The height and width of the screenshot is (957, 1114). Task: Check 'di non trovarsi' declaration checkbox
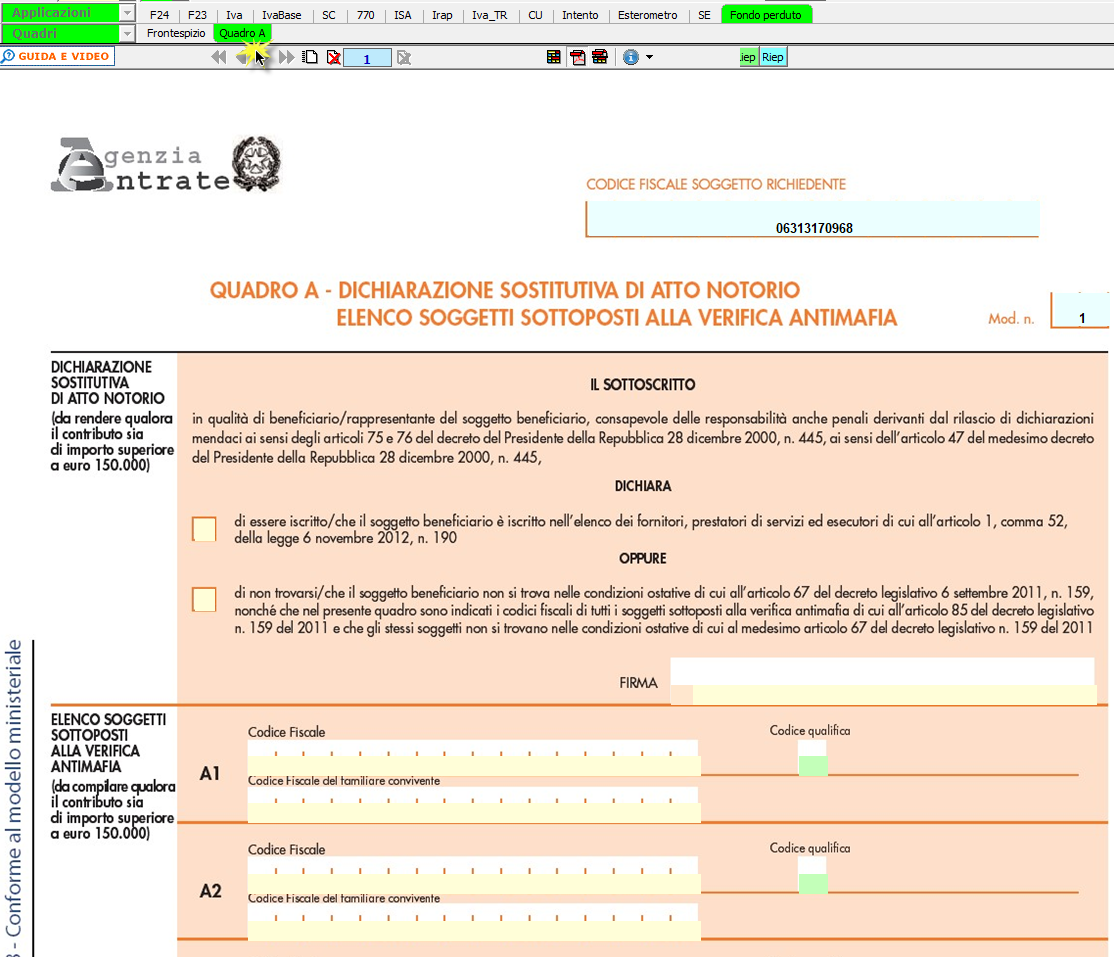(x=205, y=600)
